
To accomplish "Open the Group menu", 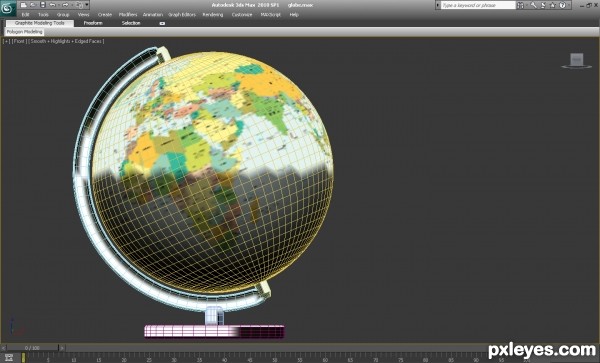I will tap(63, 15).
